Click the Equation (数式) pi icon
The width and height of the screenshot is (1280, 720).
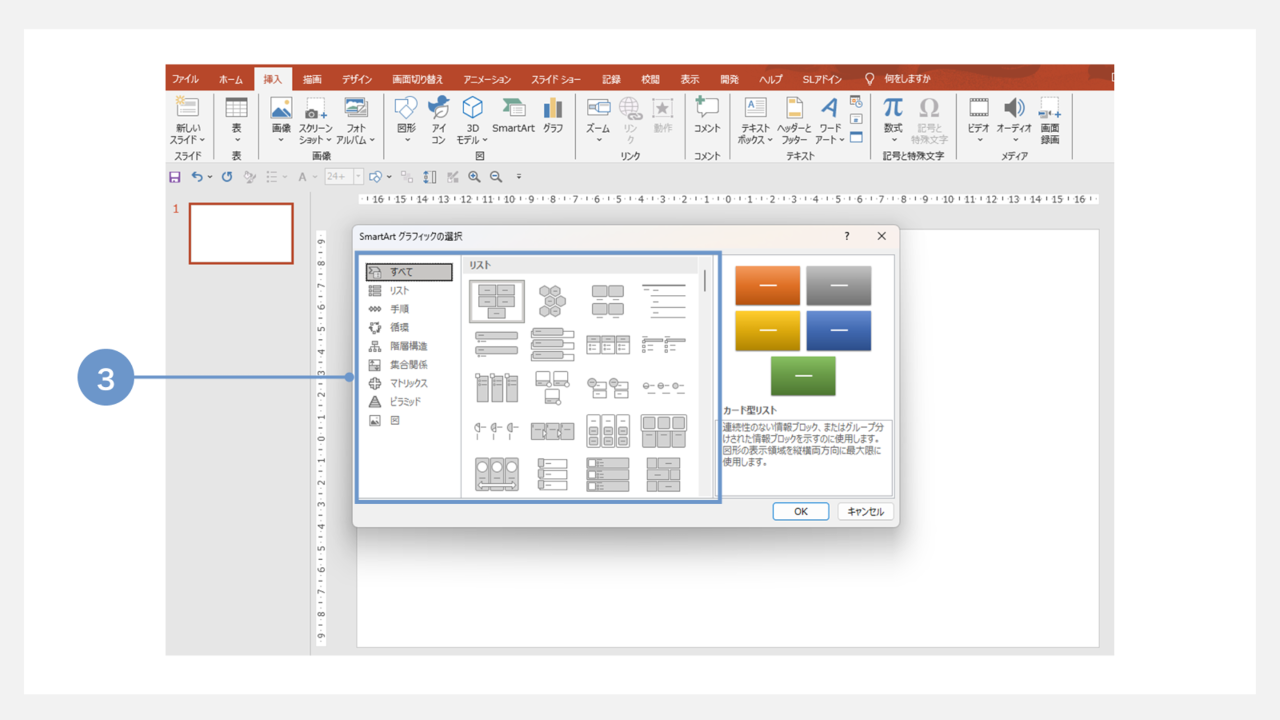pyautogui.click(x=893, y=107)
